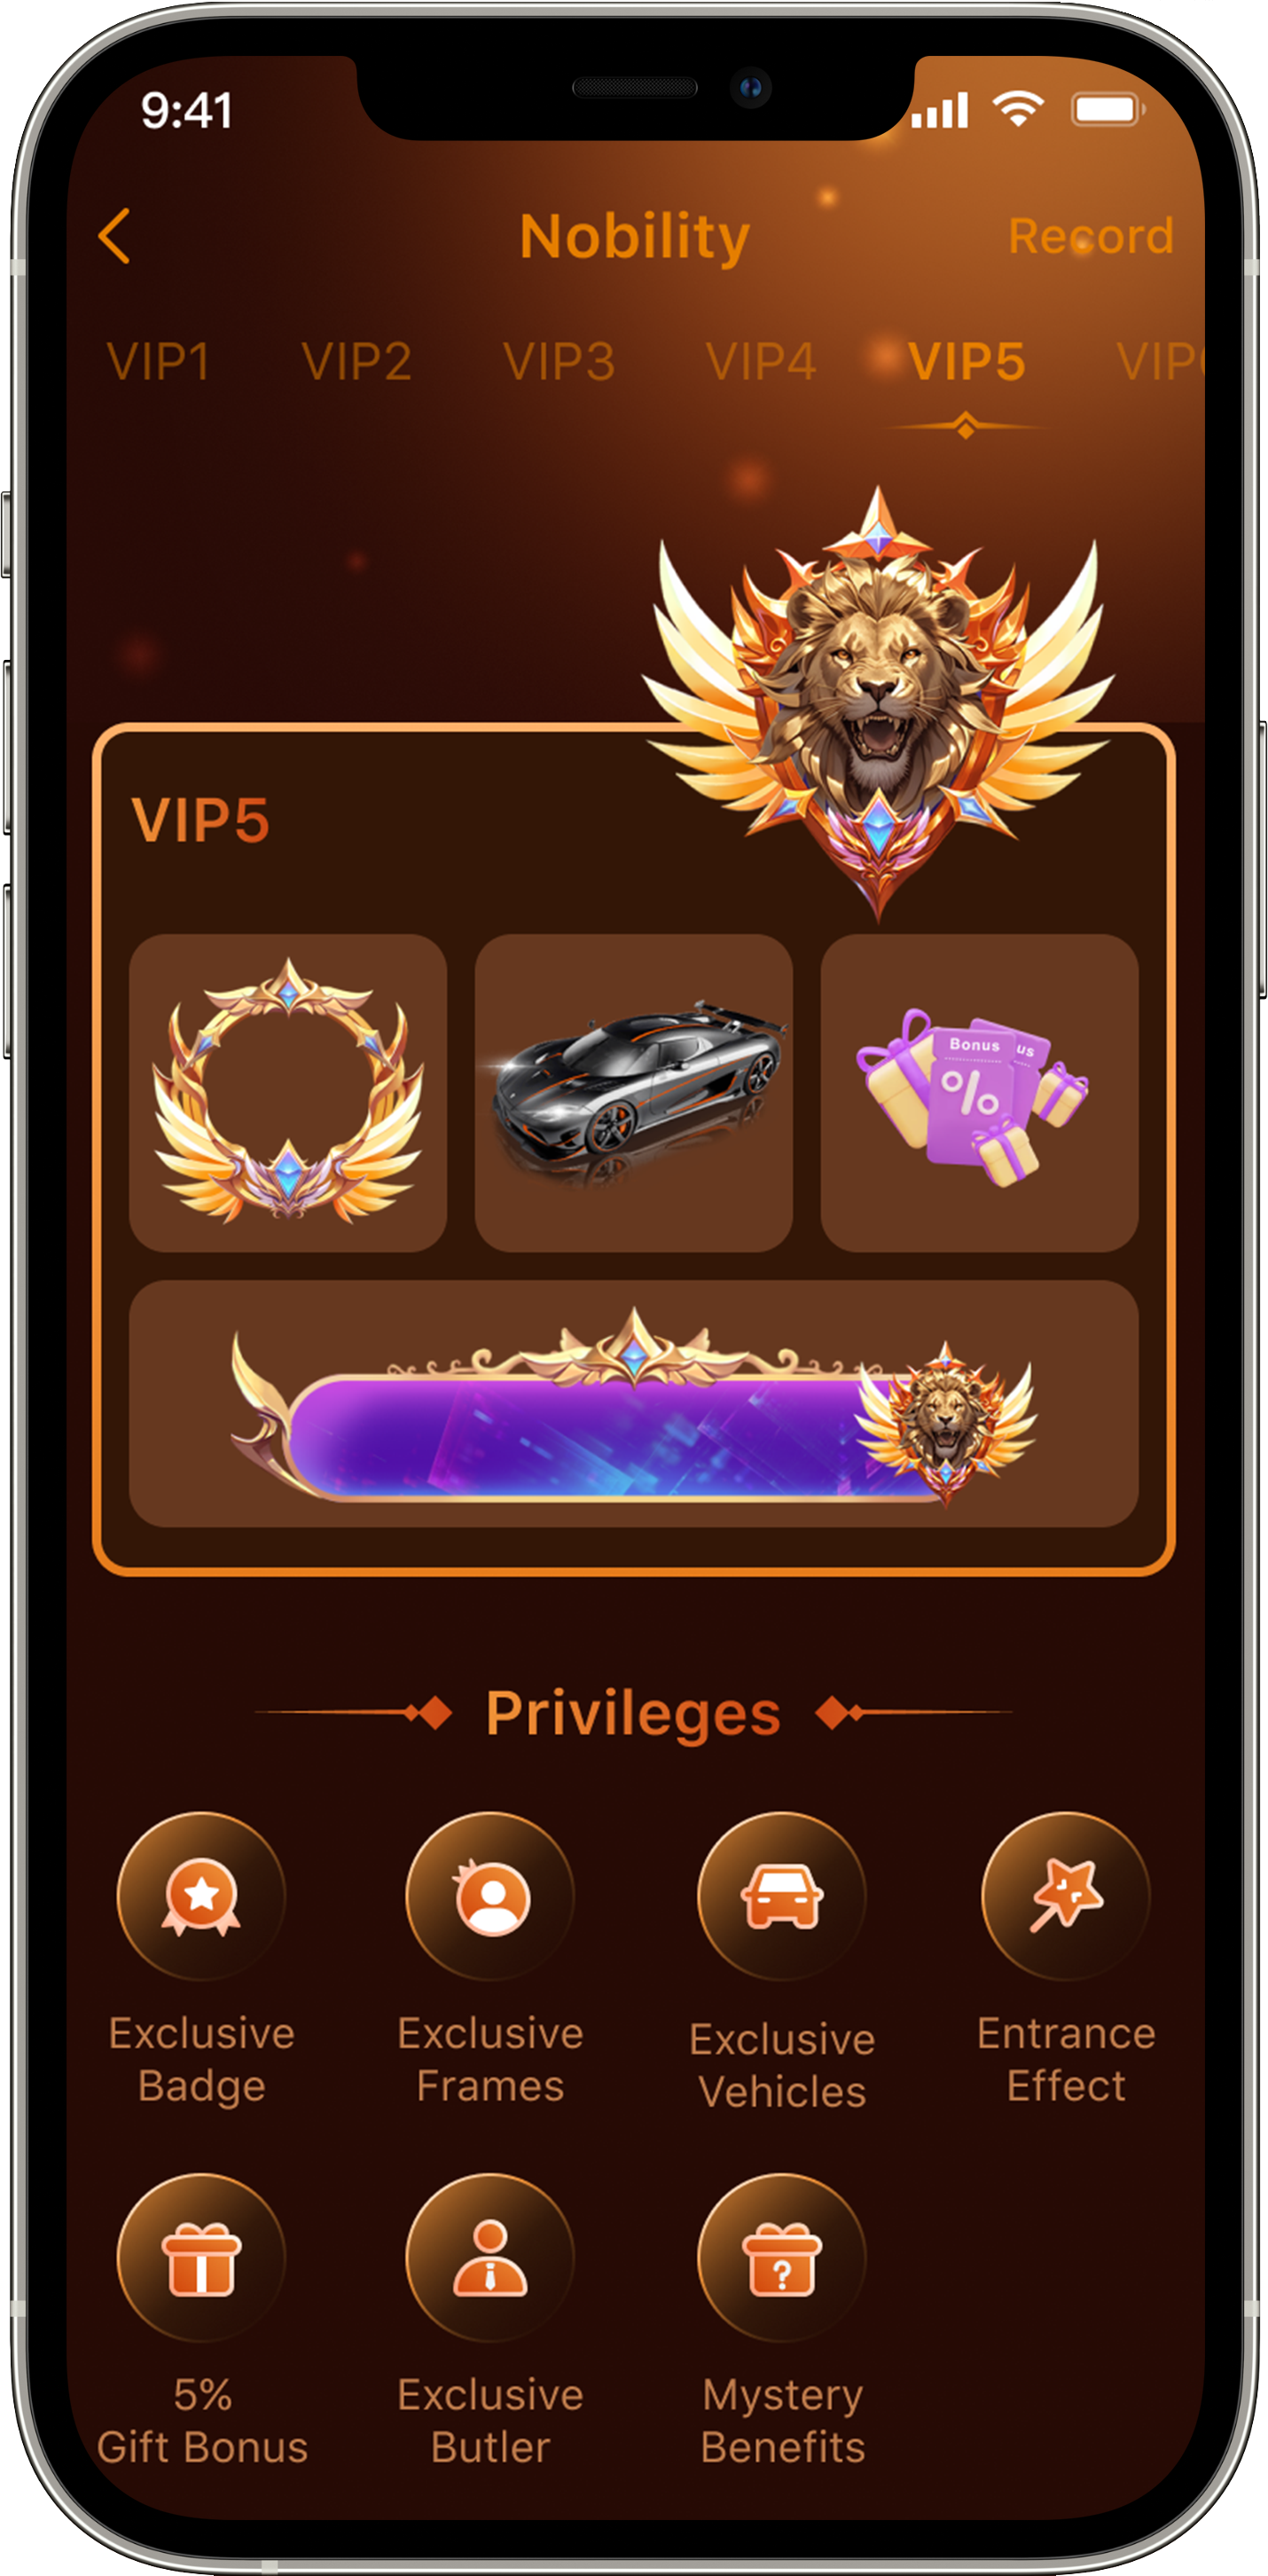The width and height of the screenshot is (1268, 2576).
Task: Select the Exclusive Butler icon
Action: [x=490, y=2258]
